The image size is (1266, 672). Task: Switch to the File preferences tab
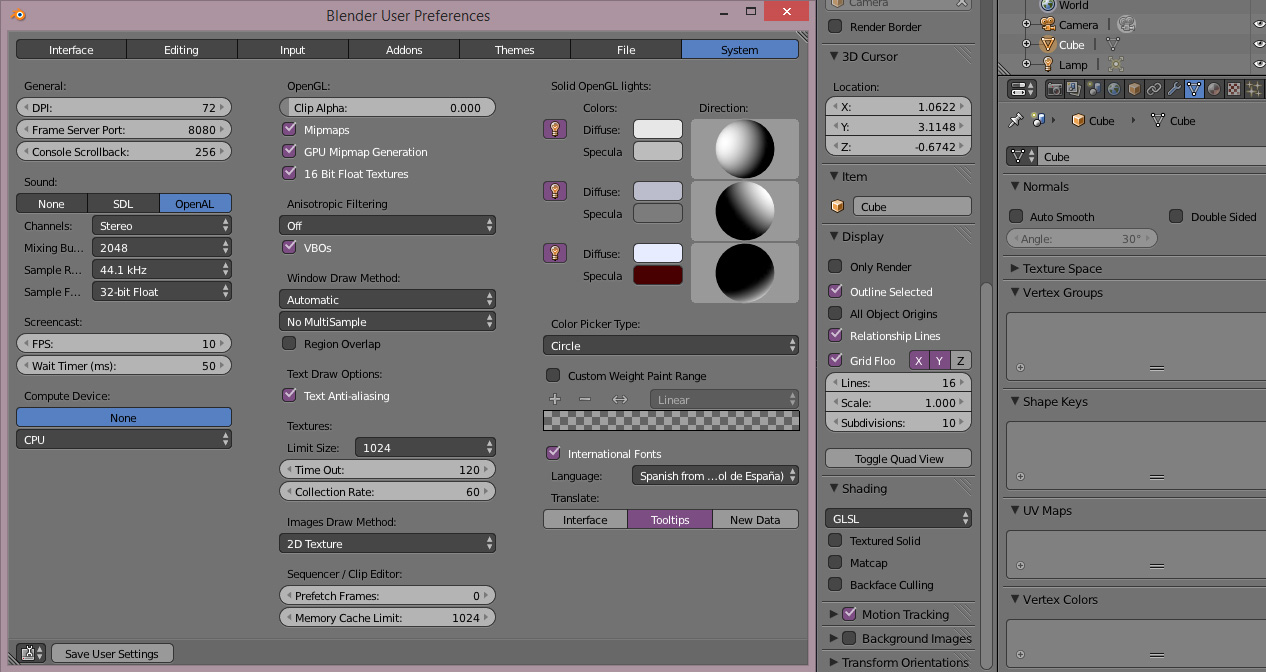coord(626,50)
